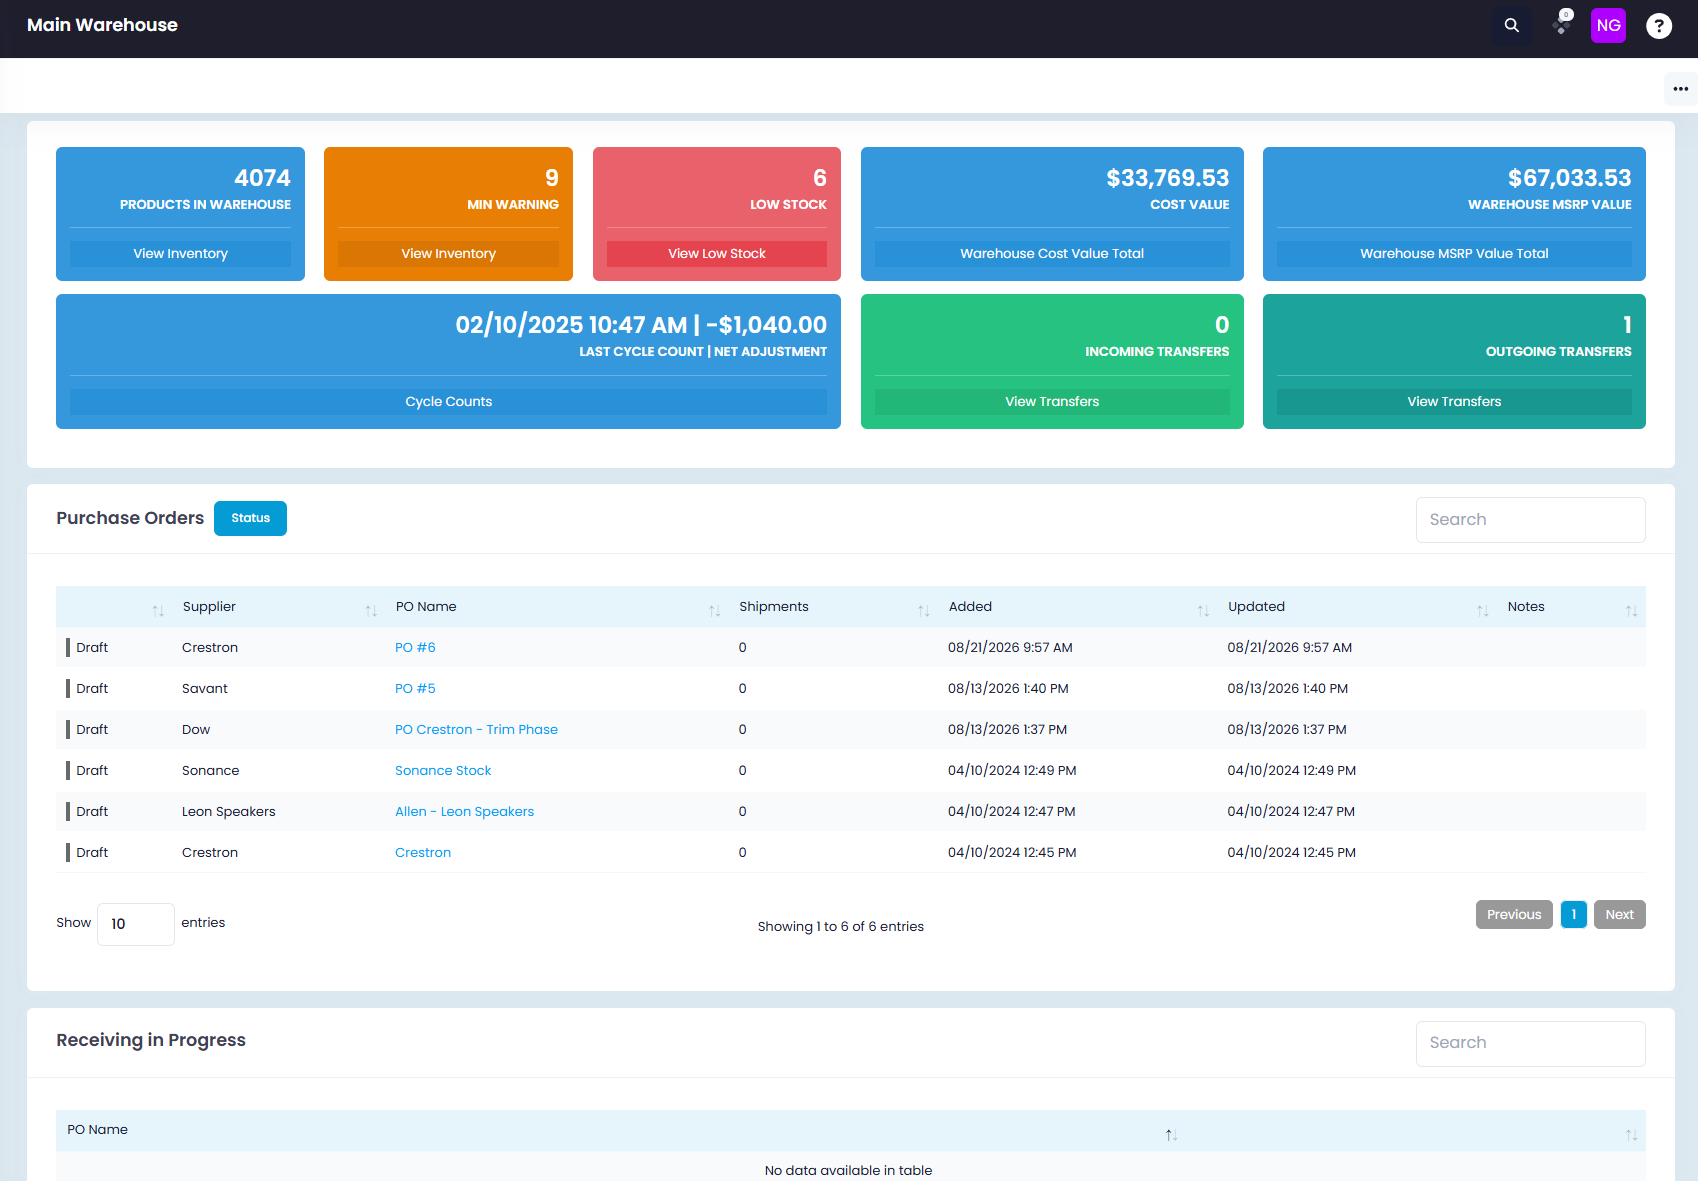Screen dimensions: 1698x1181
Task: Open Warehouse MSRP Value Total
Action: click(1454, 254)
